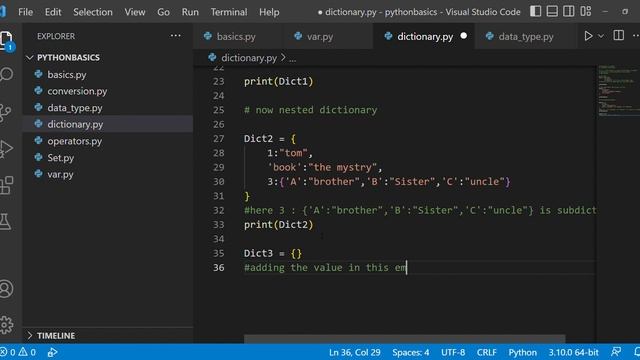The image size is (640, 360).
Task: Change encoding via UTF-8
Action: (x=453, y=352)
